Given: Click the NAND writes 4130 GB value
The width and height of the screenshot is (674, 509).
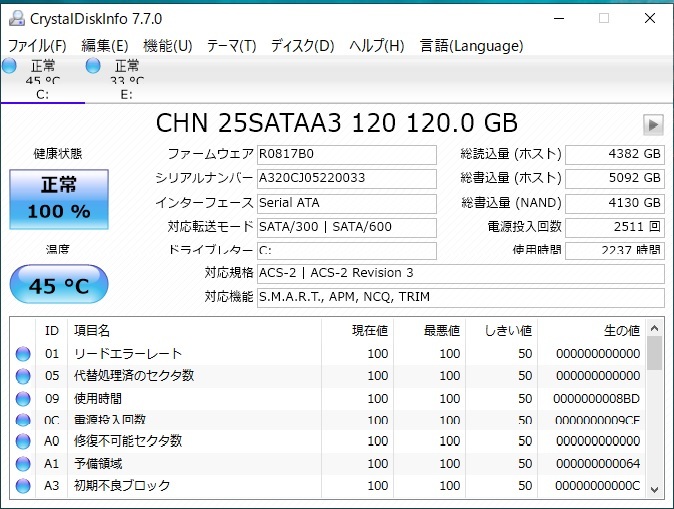Looking at the screenshot, I should tap(615, 203).
